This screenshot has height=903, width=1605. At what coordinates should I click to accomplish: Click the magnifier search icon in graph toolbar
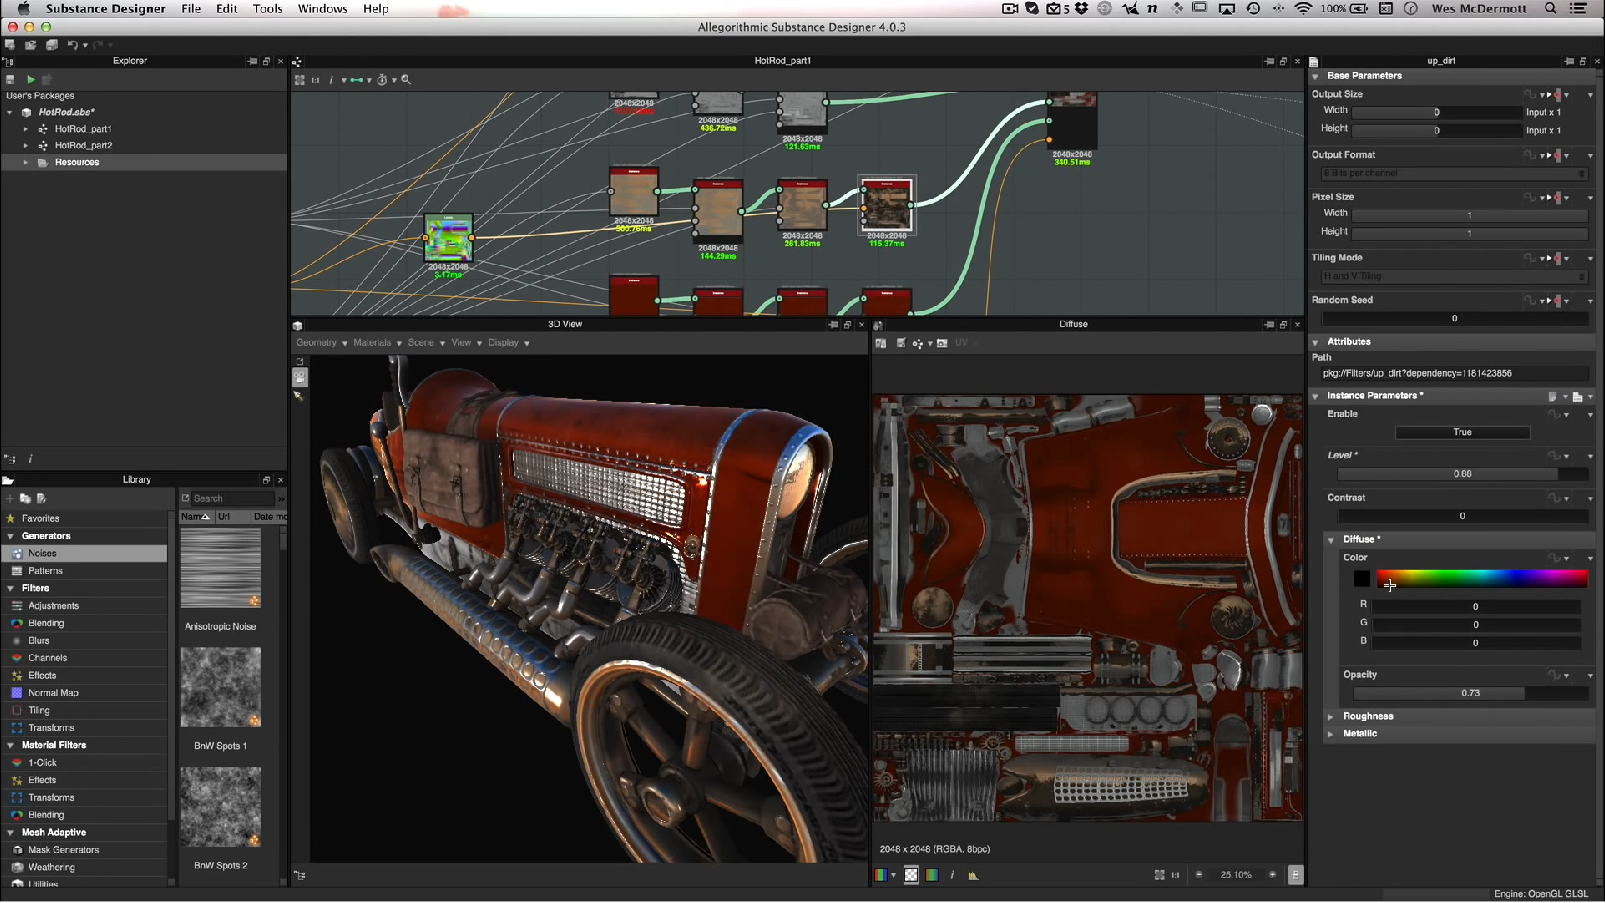click(x=406, y=80)
